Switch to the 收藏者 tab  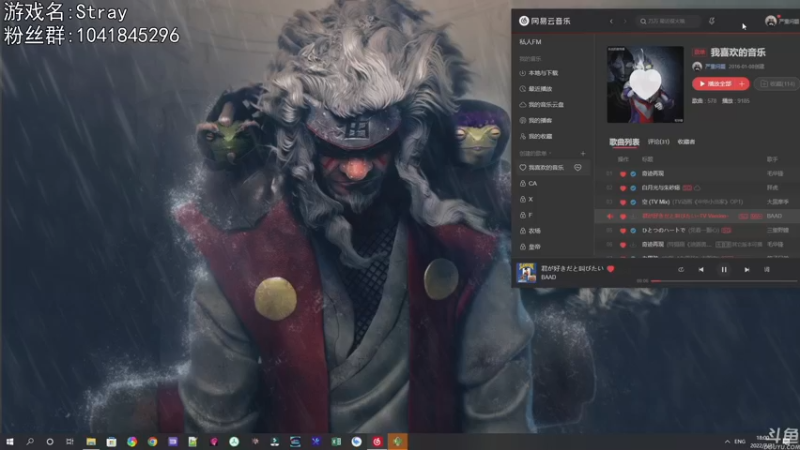point(686,142)
